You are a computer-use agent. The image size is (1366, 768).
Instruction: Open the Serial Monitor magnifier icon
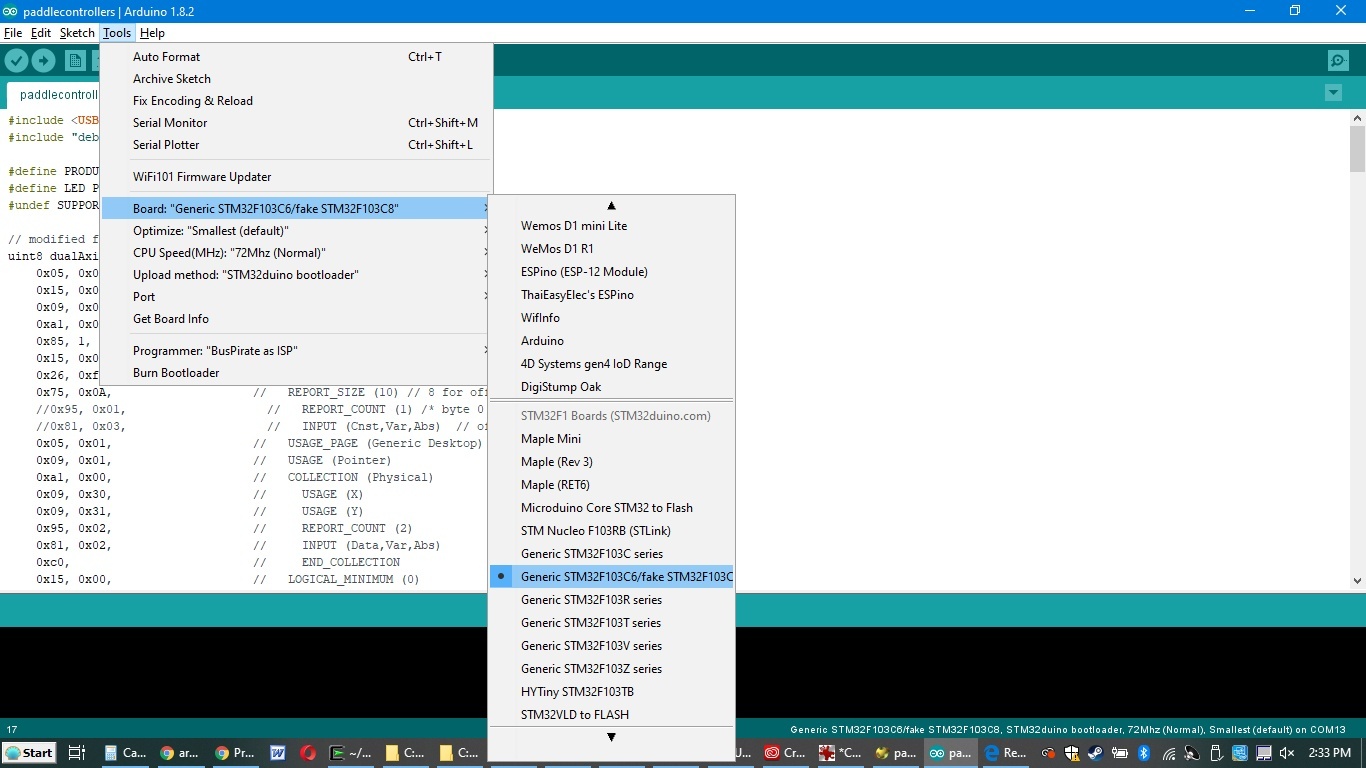tap(1338, 61)
